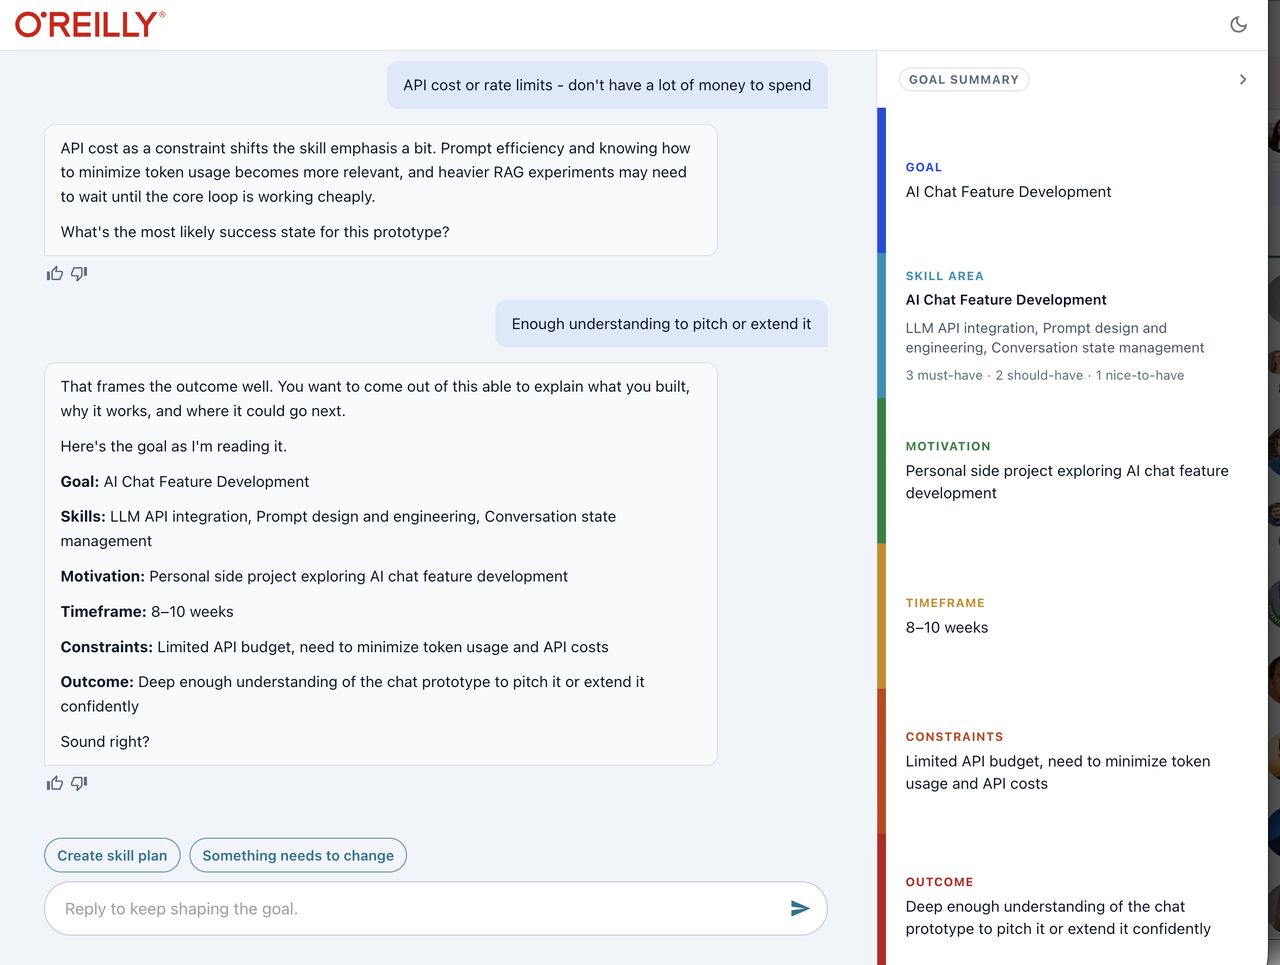
Task: Click the 'Here's the goal as I'm reading it' line
Action: point(174,447)
